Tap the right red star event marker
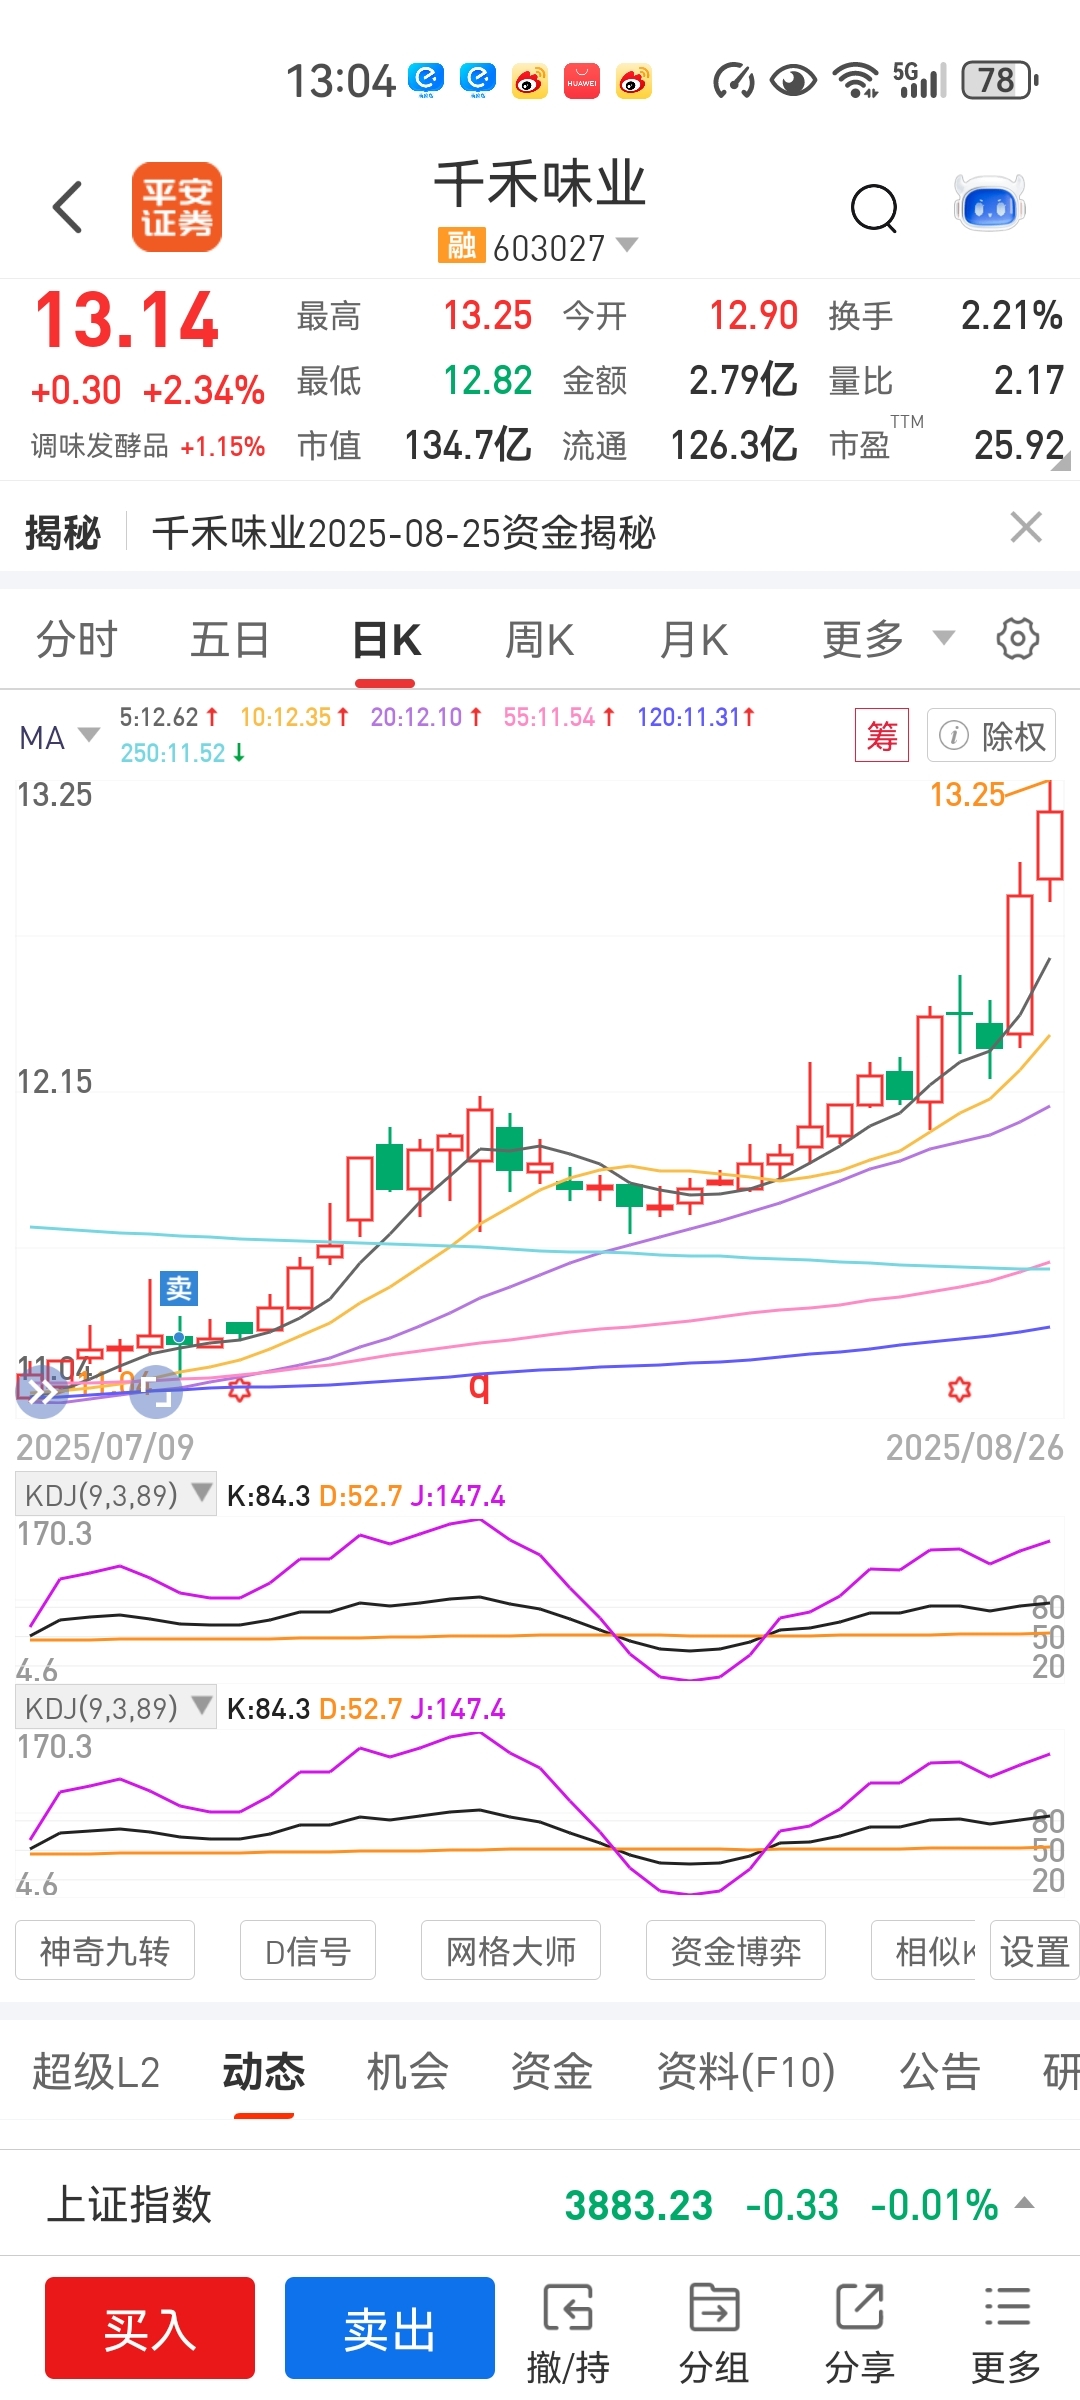Viewport: 1080px width, 2400px height. click(960, 1389)
